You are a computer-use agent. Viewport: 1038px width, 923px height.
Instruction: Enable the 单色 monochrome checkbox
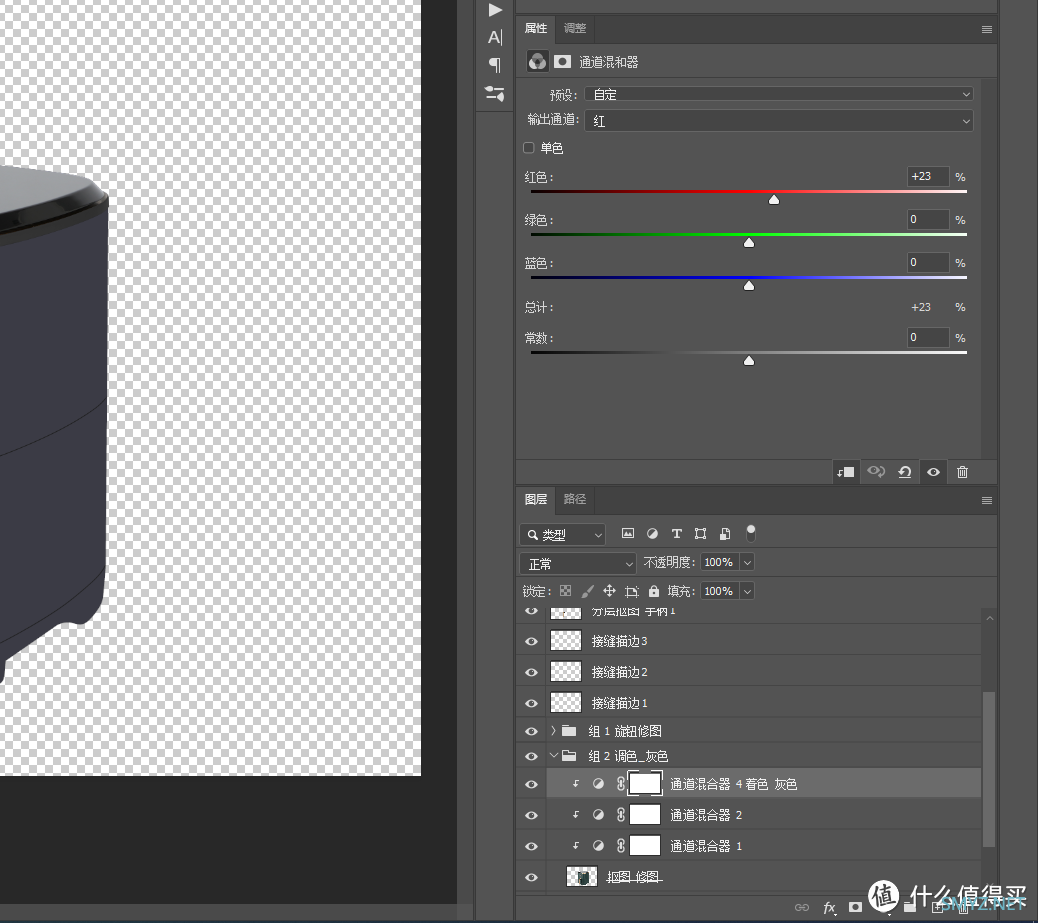click(x=529, y=148)
